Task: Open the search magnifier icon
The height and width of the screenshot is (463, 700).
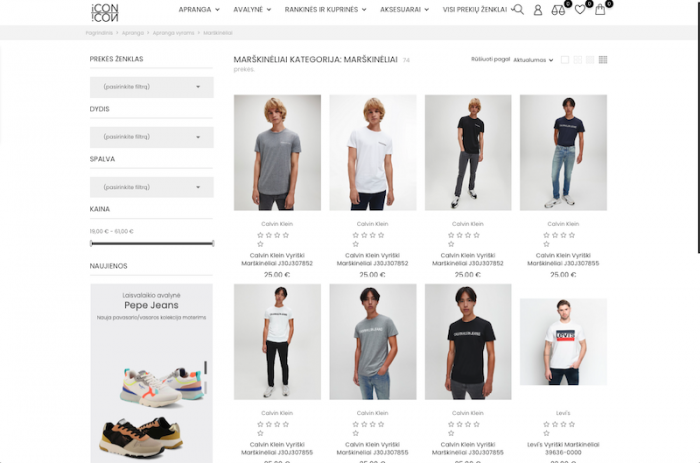Action: [518, 9]
